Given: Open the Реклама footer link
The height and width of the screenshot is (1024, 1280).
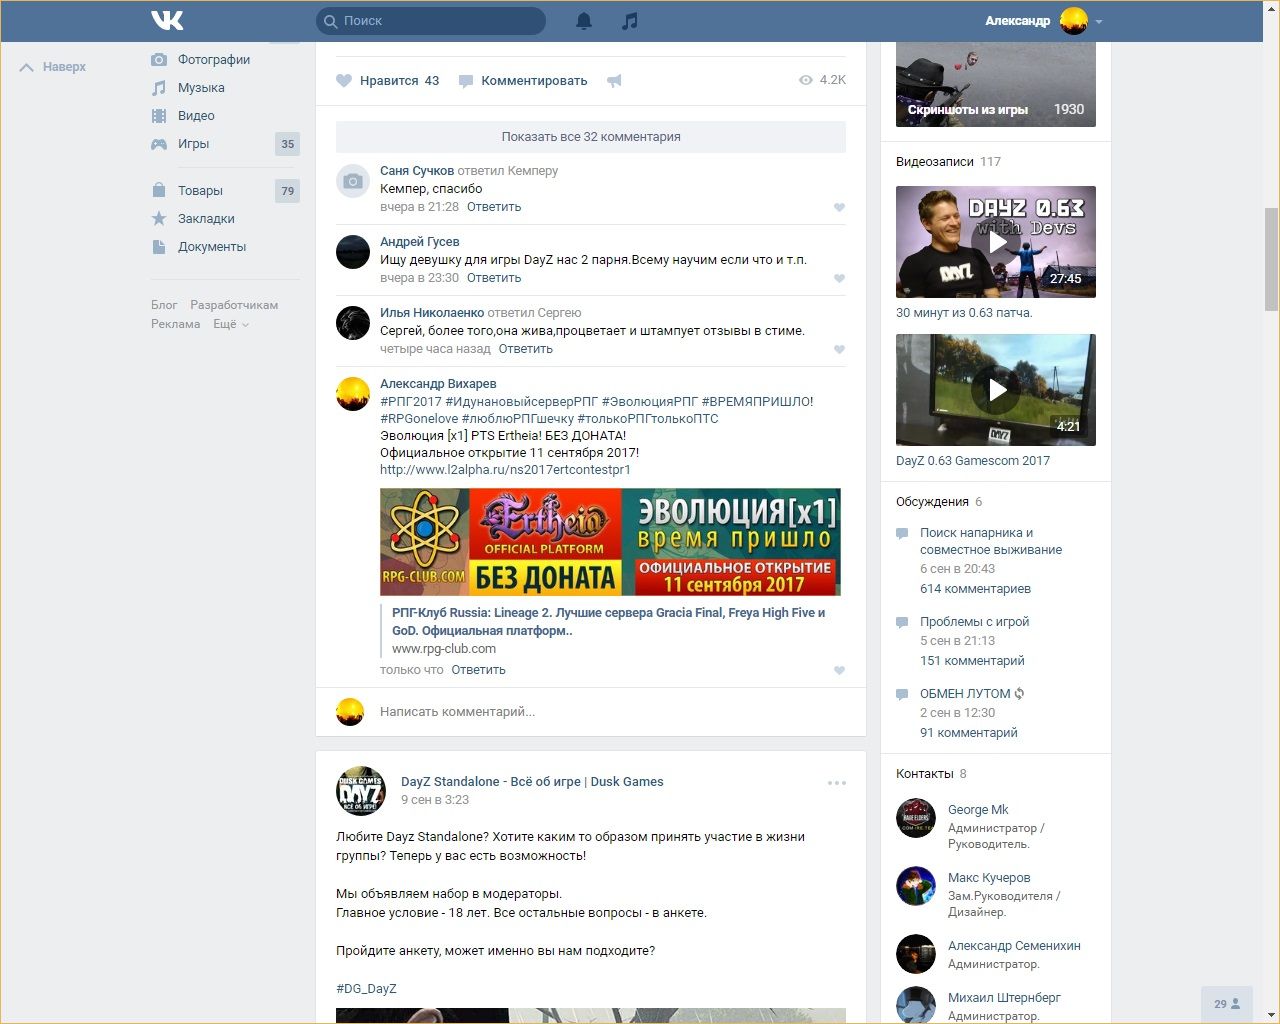Looking at the screenshot, I should pyautogui.click(x=175, y=324).
